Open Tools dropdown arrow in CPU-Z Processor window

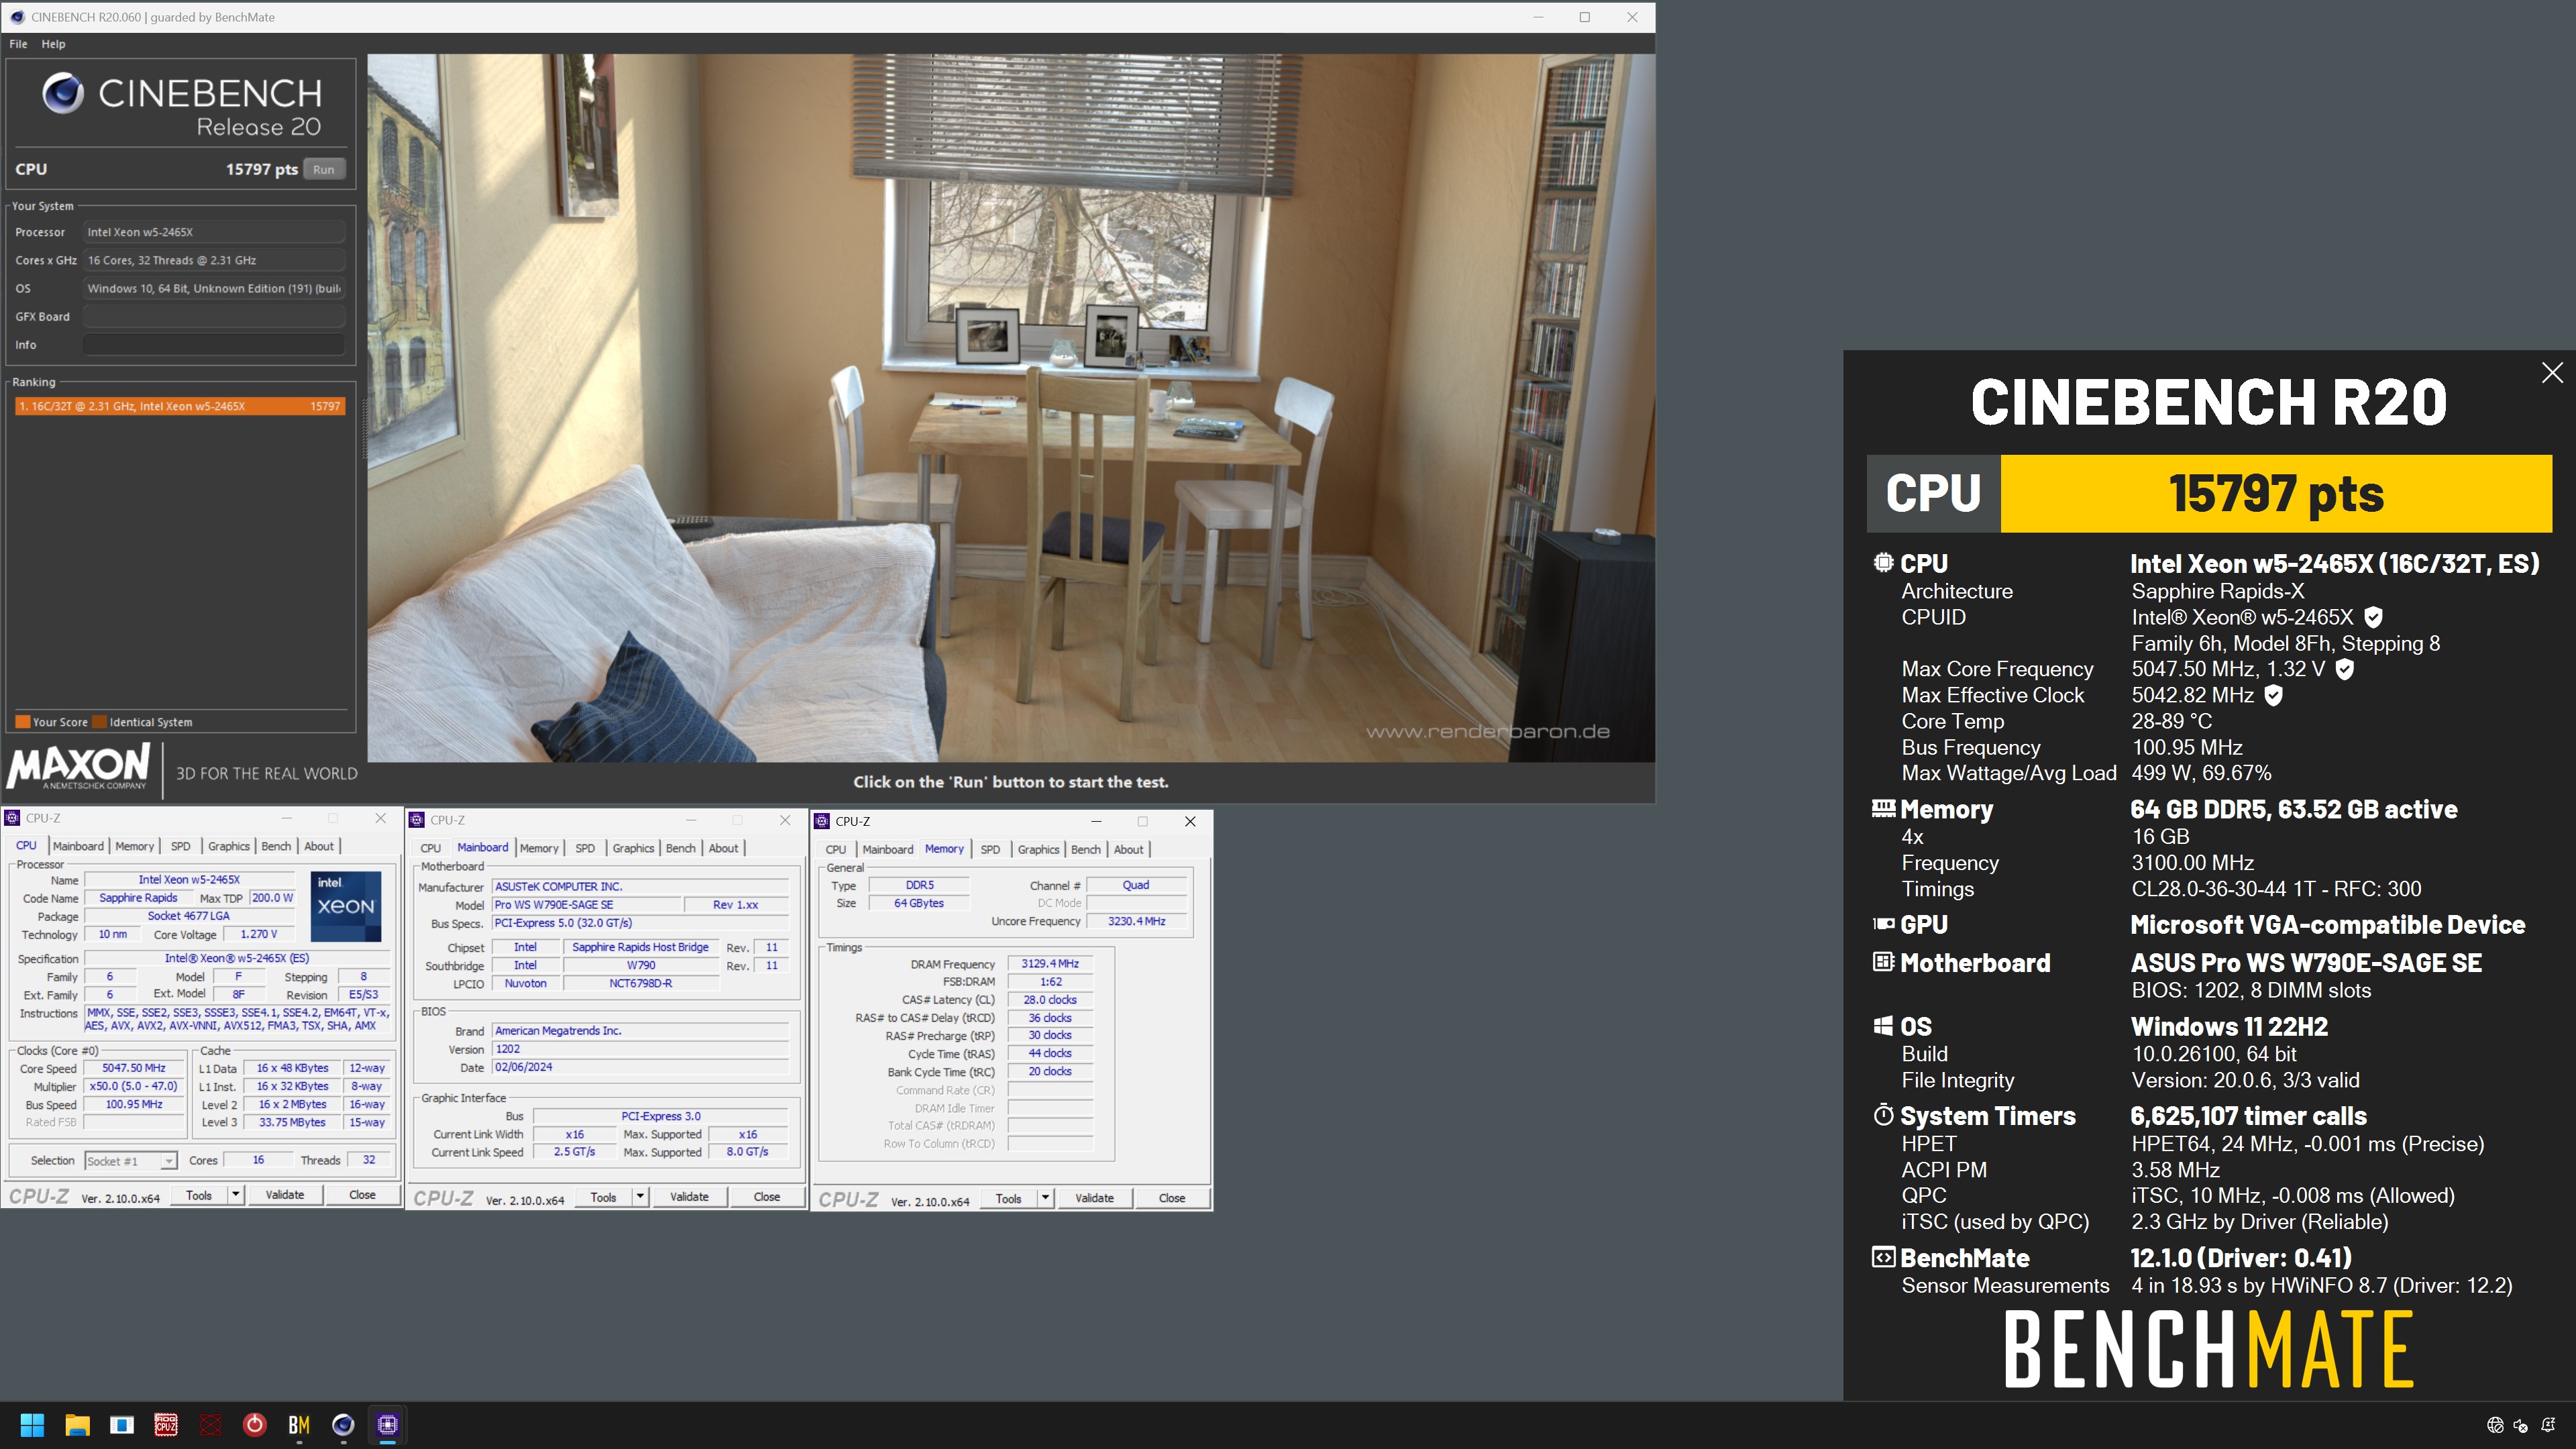click(x=235, y=1195)
